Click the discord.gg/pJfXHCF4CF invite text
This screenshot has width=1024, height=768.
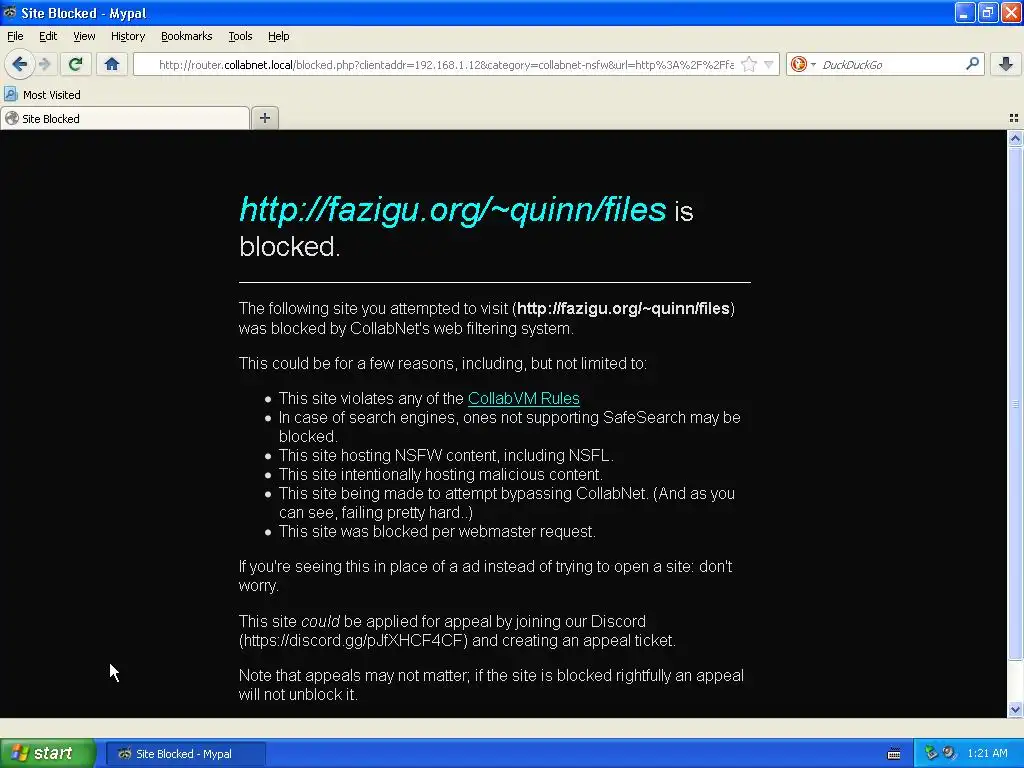point(353,641)
